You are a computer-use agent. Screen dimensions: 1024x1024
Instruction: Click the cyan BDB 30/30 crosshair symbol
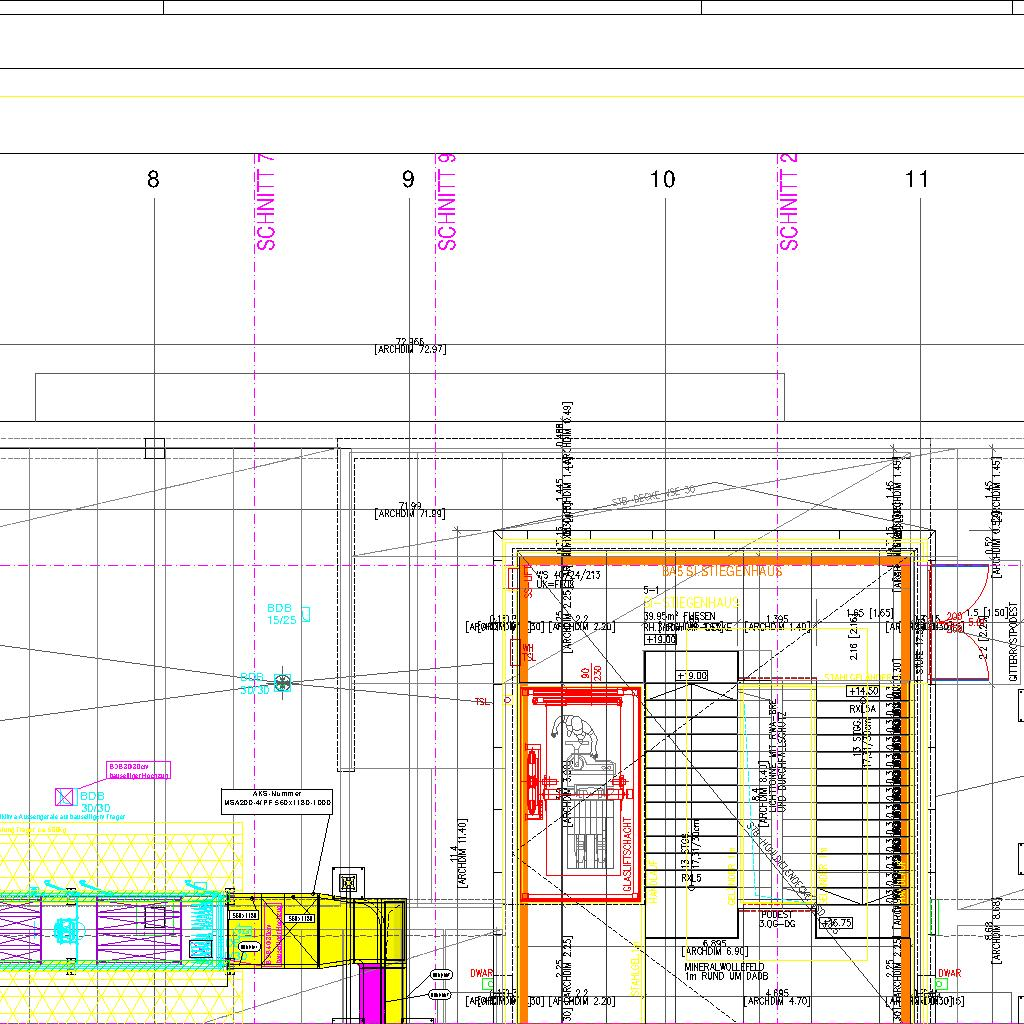[282, 682]
